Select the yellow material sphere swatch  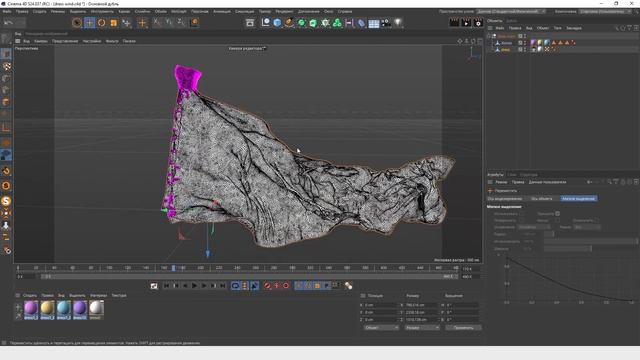[47, 308]
